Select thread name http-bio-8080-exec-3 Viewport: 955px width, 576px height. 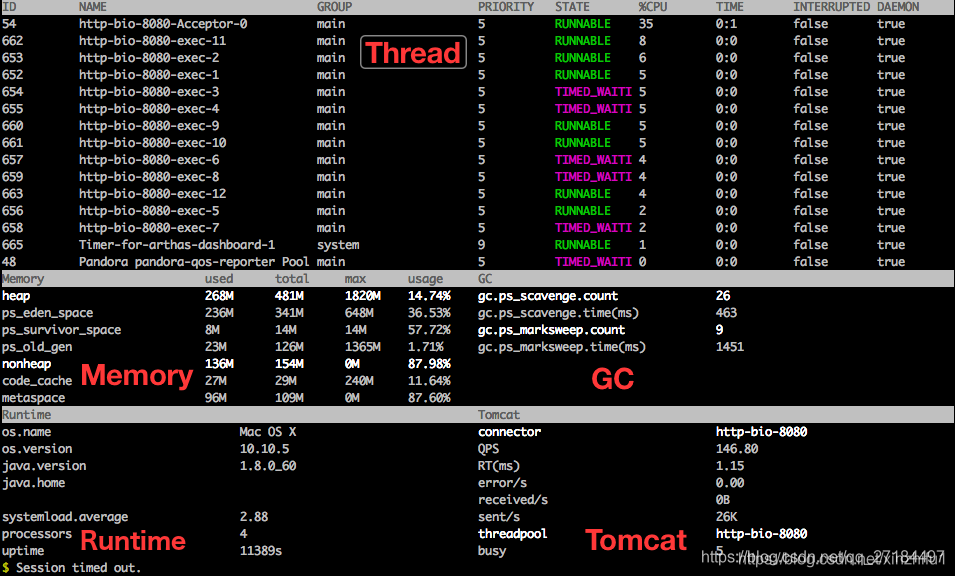pos(149,92)
